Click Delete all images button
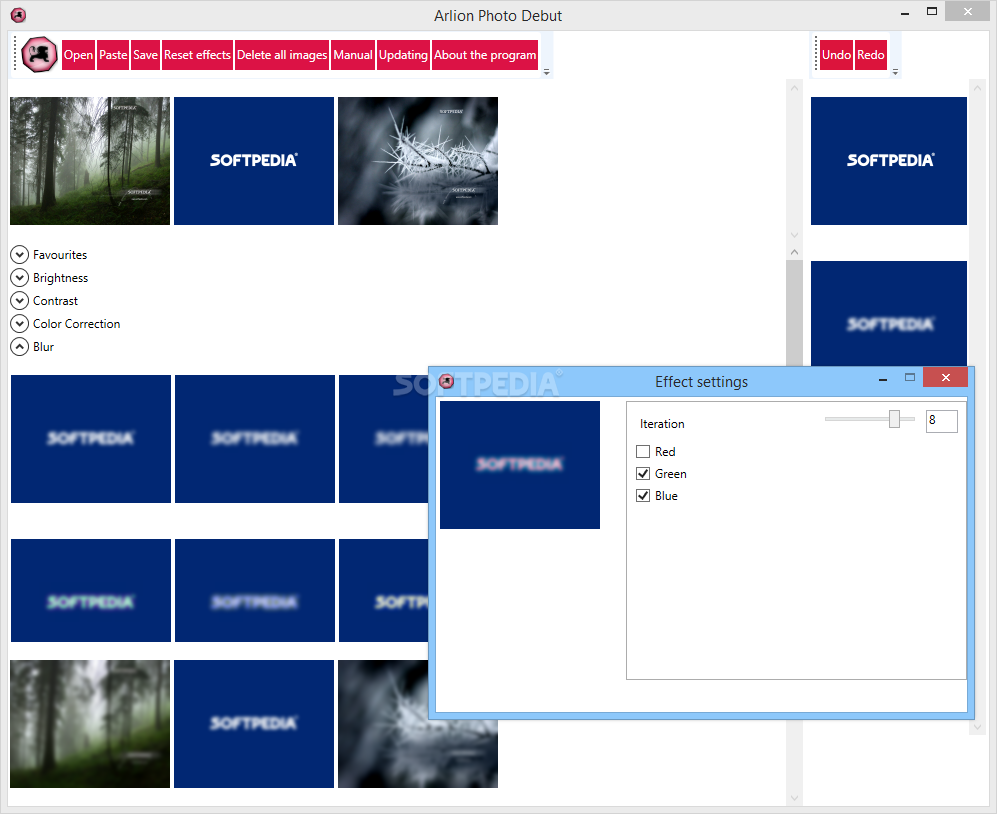 pyautogui.click(x=282, y=55)
